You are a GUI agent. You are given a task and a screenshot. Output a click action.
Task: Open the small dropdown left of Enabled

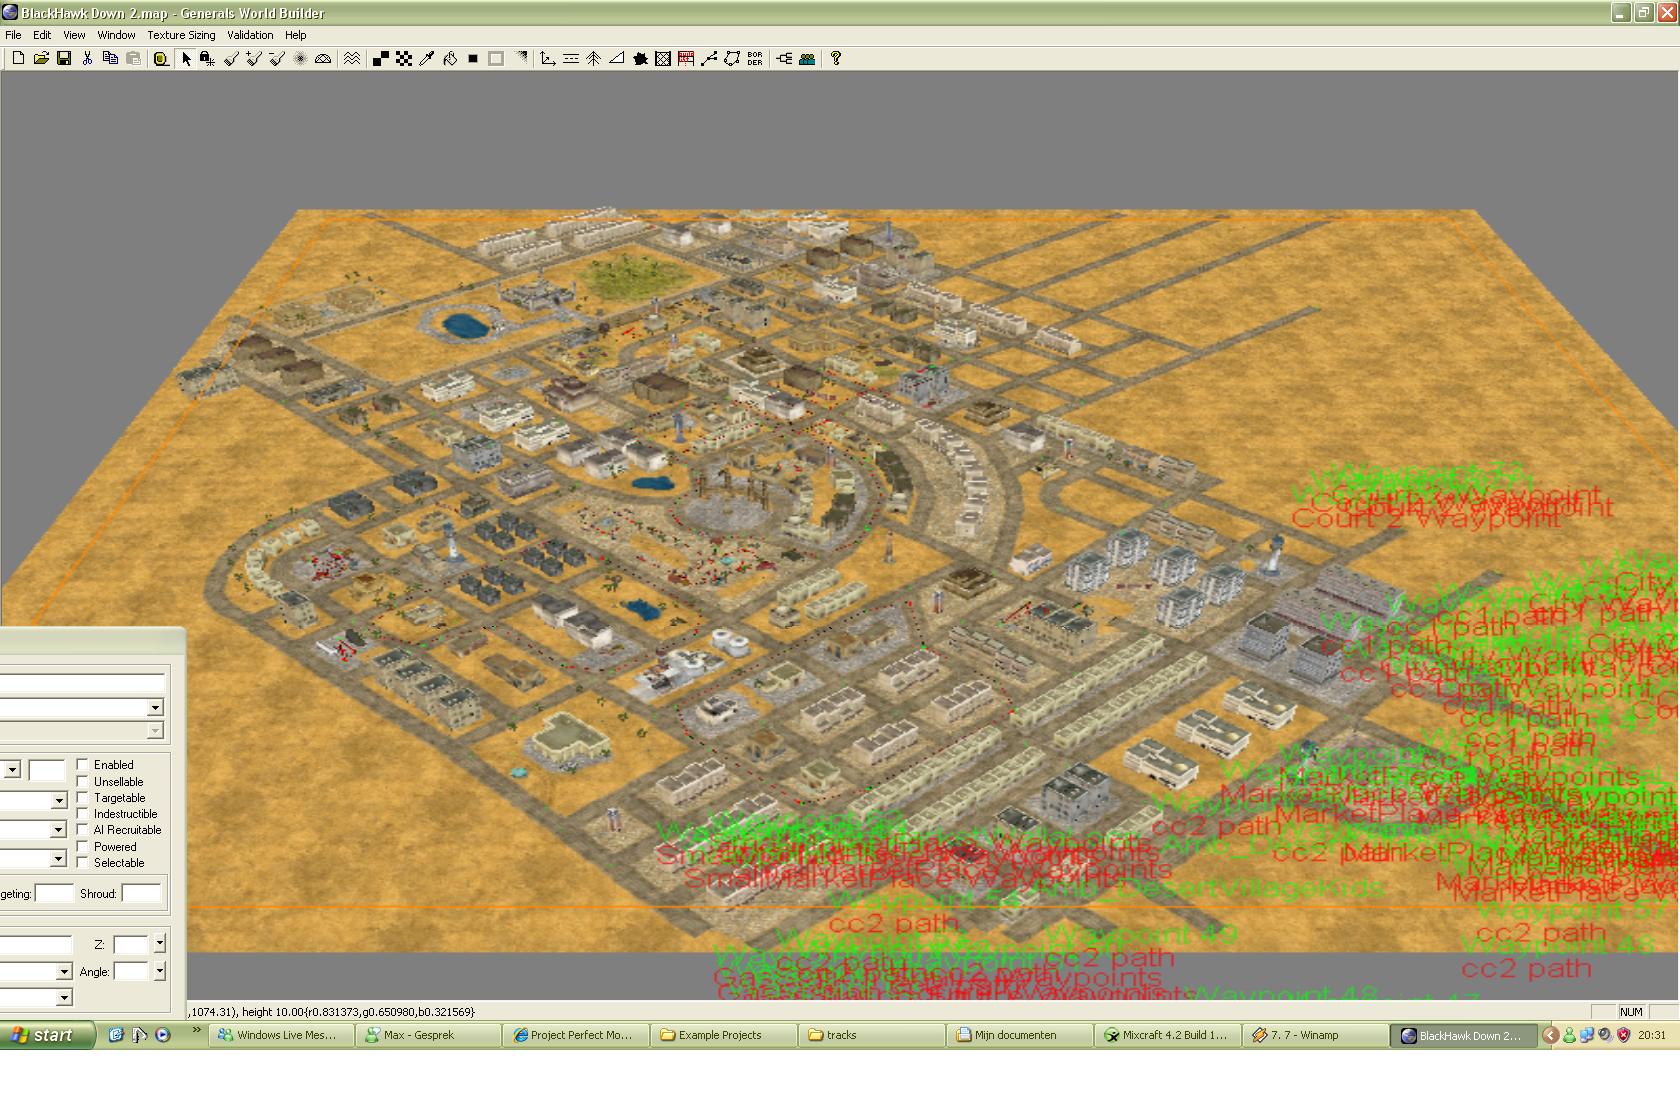point(12,770)
